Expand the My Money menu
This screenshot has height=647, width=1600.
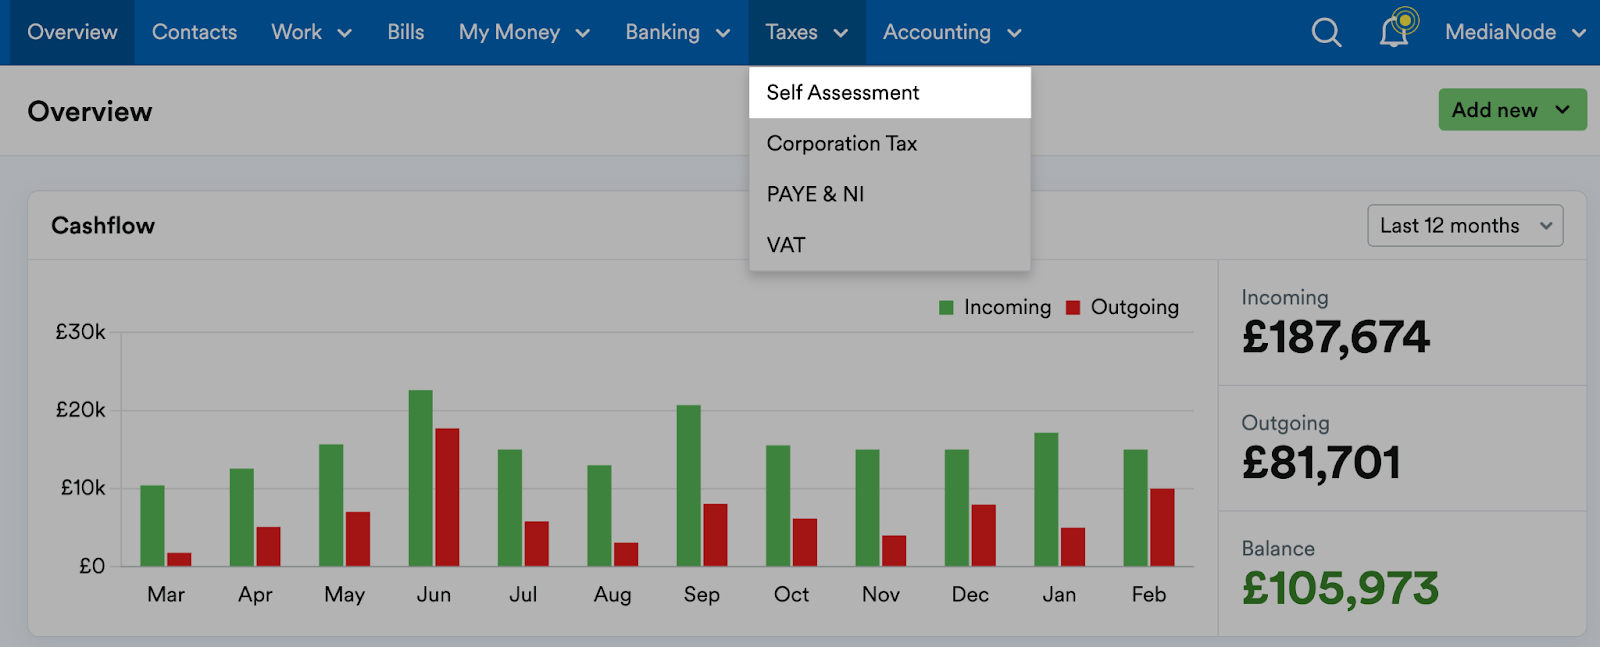[x=524, y=32]
